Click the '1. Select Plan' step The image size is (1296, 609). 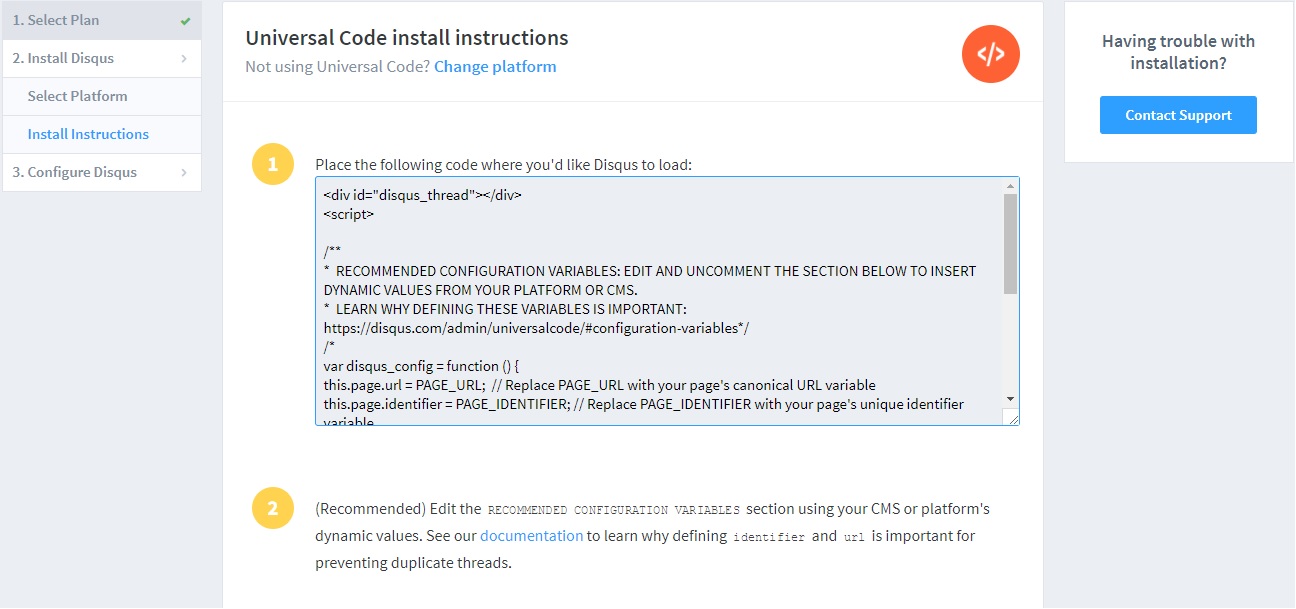click(57, 19)
